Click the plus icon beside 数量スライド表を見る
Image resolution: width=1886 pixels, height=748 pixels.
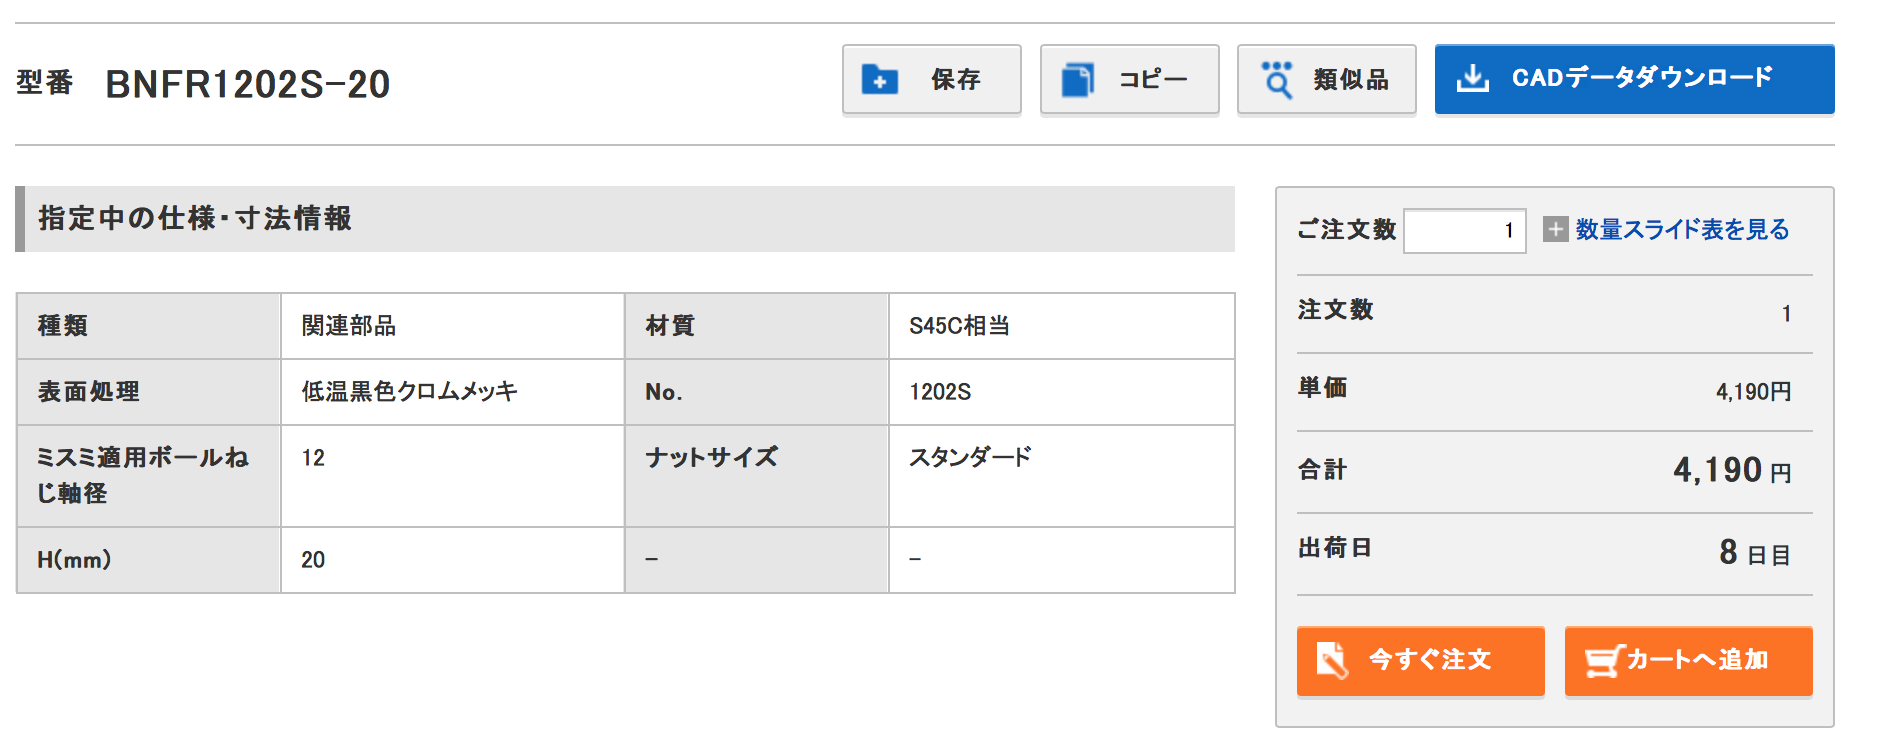point(1555,230)
